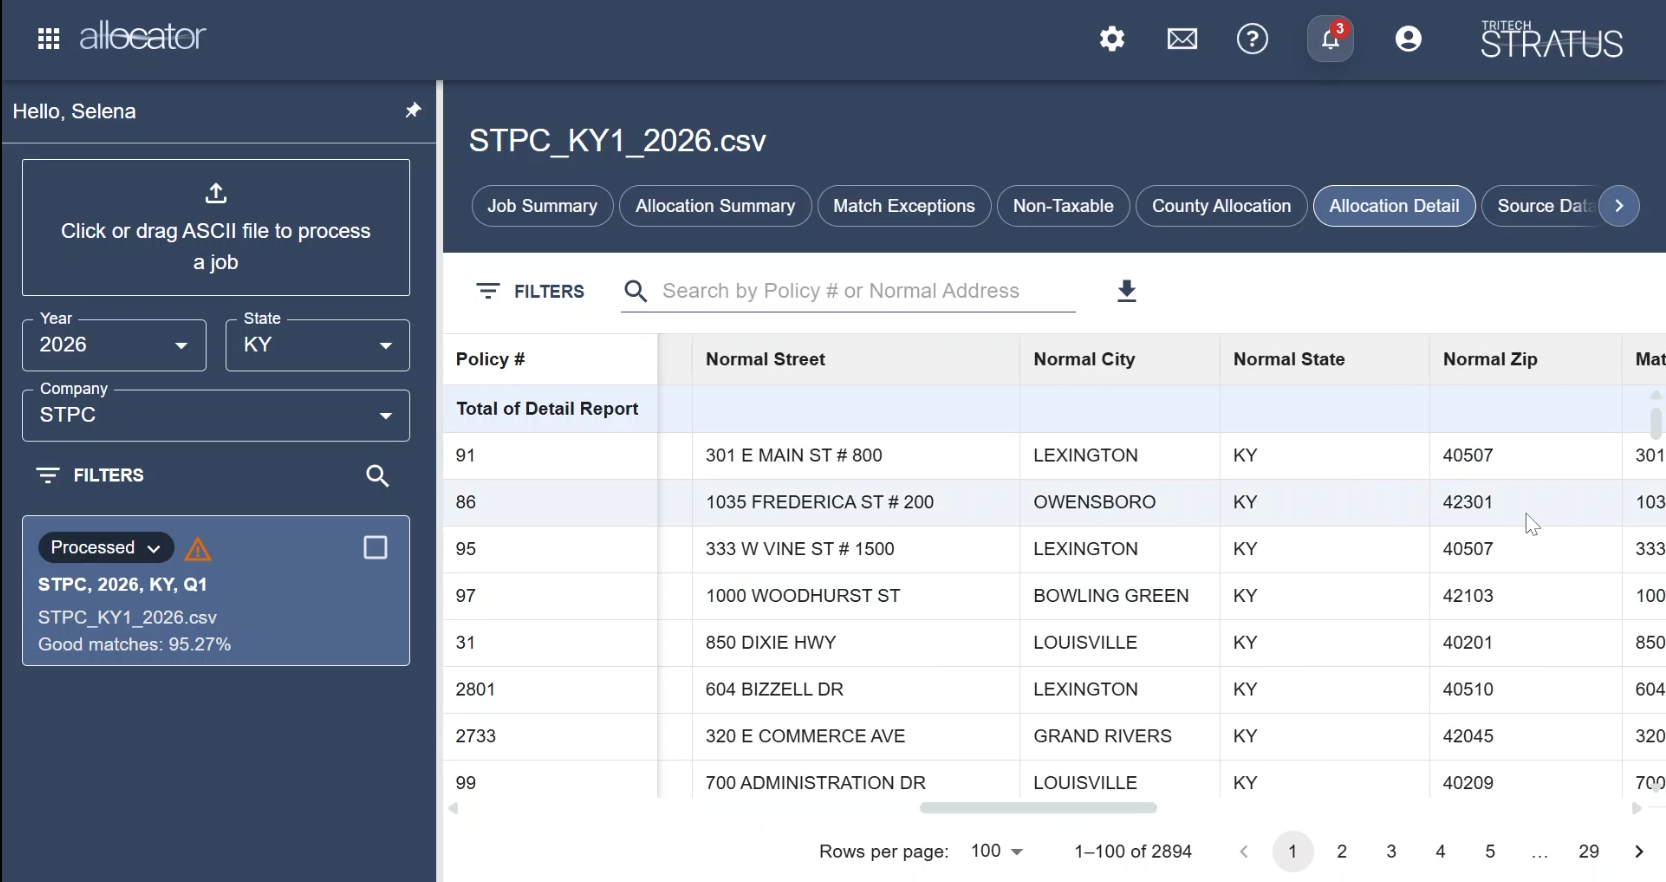Open settings gear icon
1666x882 pixels.
pos(1112,39)
